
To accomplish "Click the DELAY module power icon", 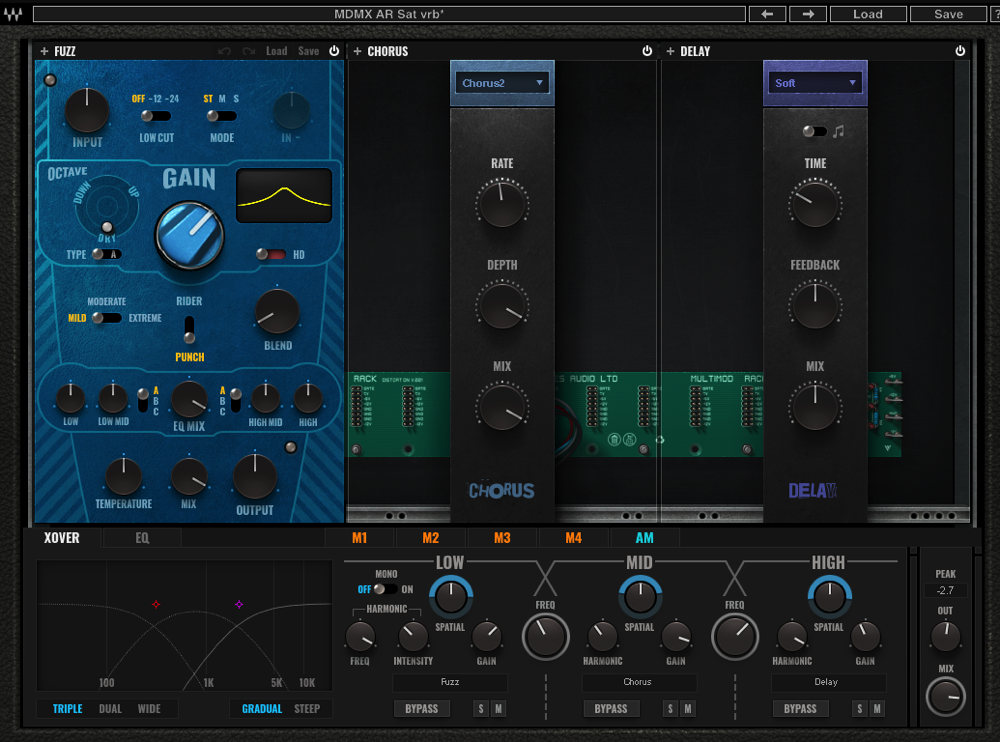I will (960, 51).
